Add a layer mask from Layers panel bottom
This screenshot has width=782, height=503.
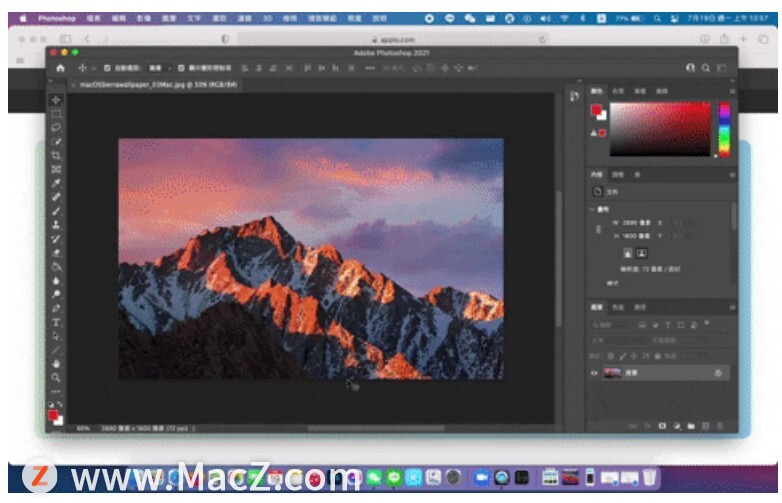tap(662, 426)
